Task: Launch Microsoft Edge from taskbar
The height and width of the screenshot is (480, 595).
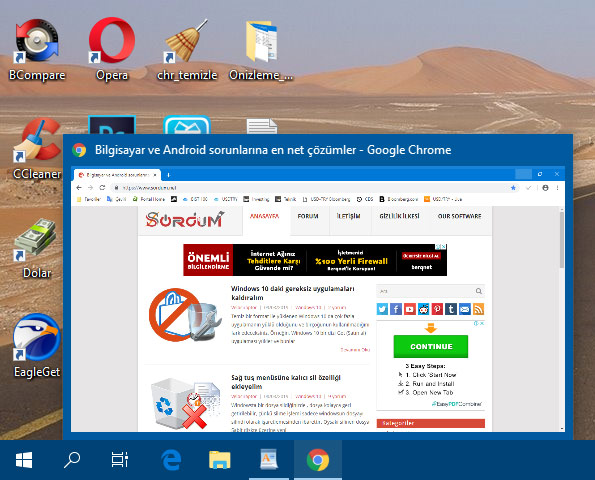Action: point(171,460)
